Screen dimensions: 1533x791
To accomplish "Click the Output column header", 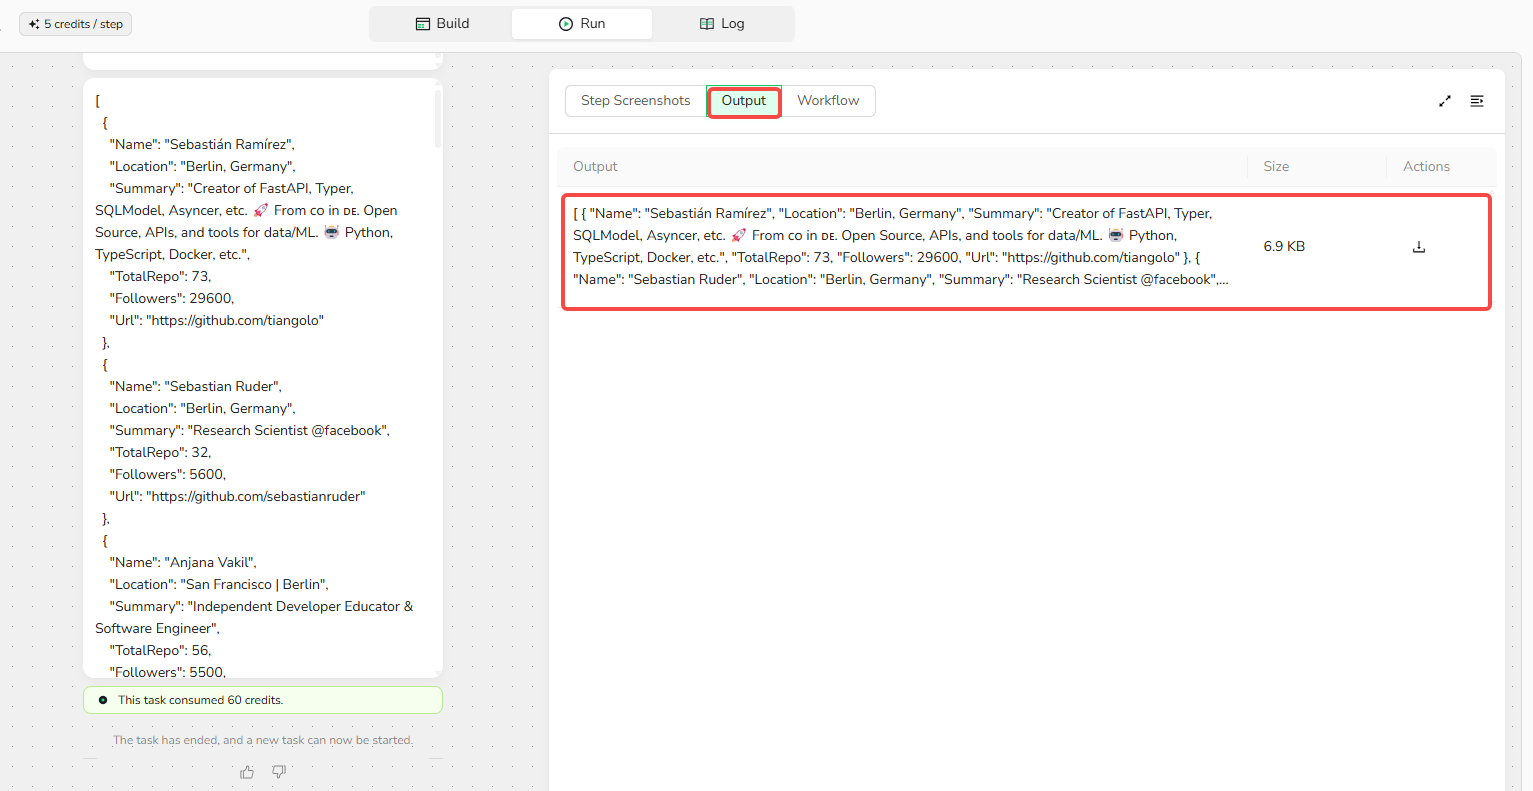I will (x=595, y=167).
